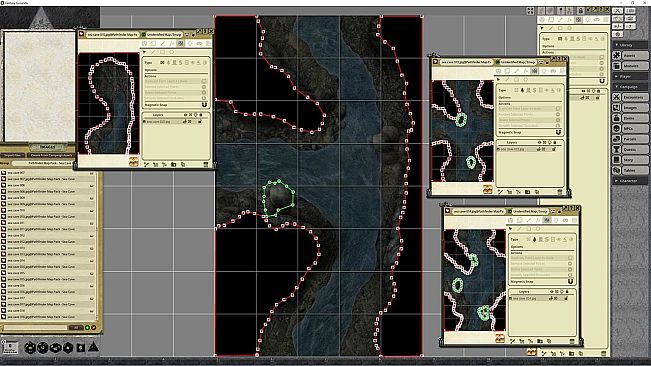
Task: Click the add layer icon at bottom of left map window
Action: (x=147, y=164)
